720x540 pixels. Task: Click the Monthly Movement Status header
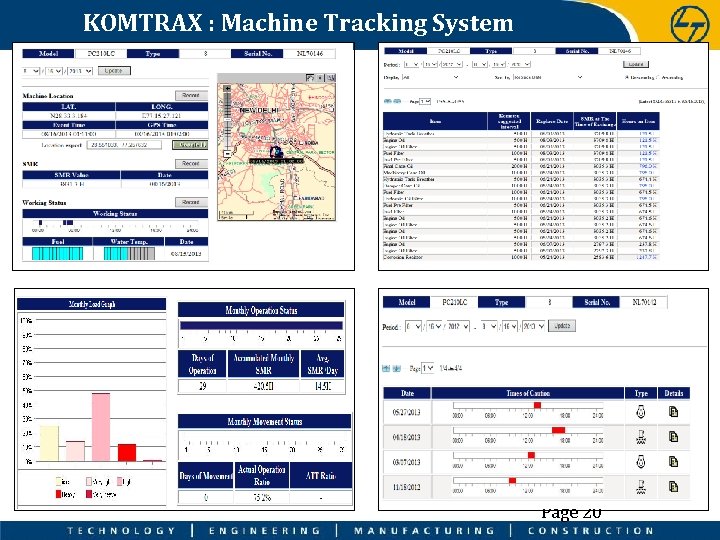click(x=264, y=422)
